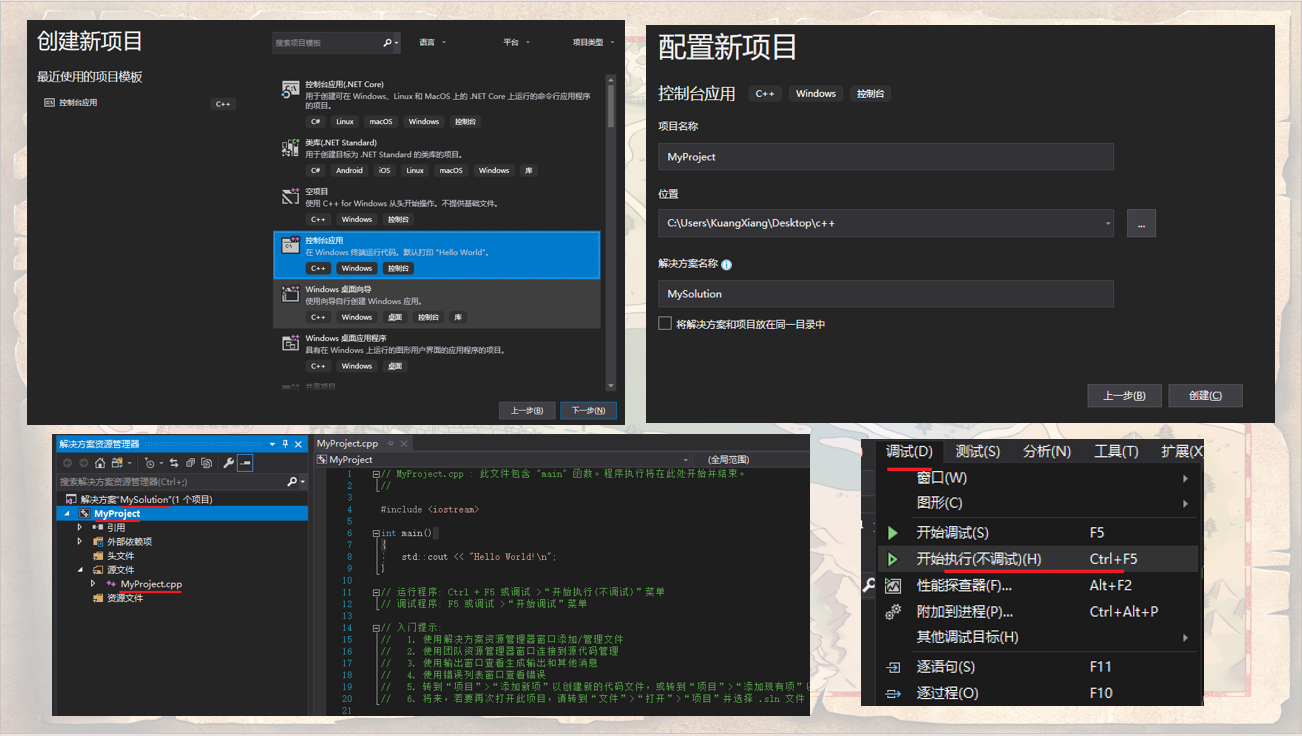Image resolution: width=1302 pixels, height=736 pixels.
Task: Select the 控制台应用 C++ template entry
Action: [436, 255]
